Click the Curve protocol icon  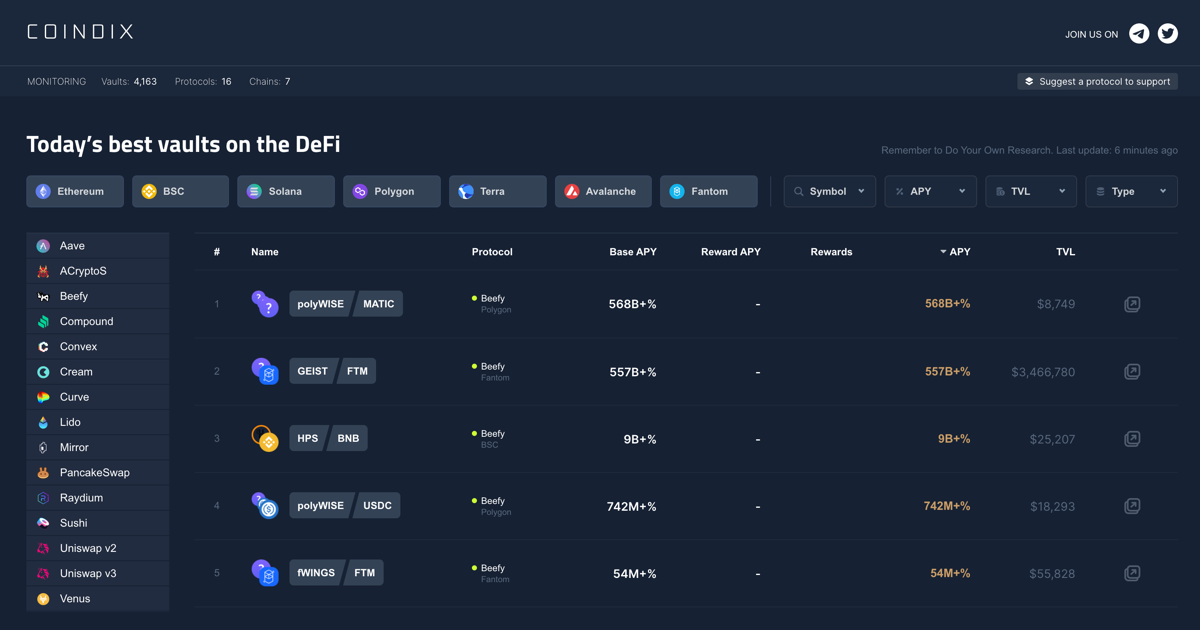[x=43, y=397]
